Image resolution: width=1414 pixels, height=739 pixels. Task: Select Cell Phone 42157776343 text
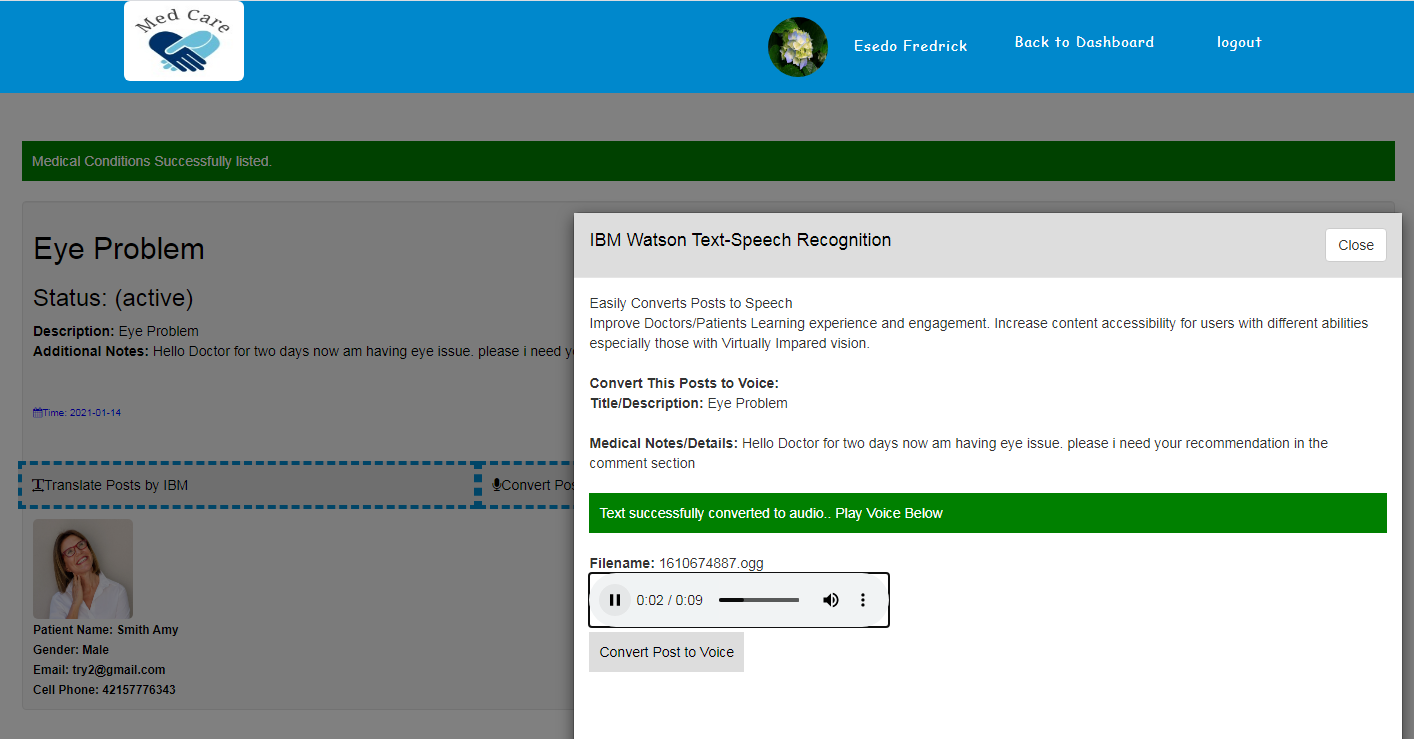pyautogui.click(x=104, y=690)
